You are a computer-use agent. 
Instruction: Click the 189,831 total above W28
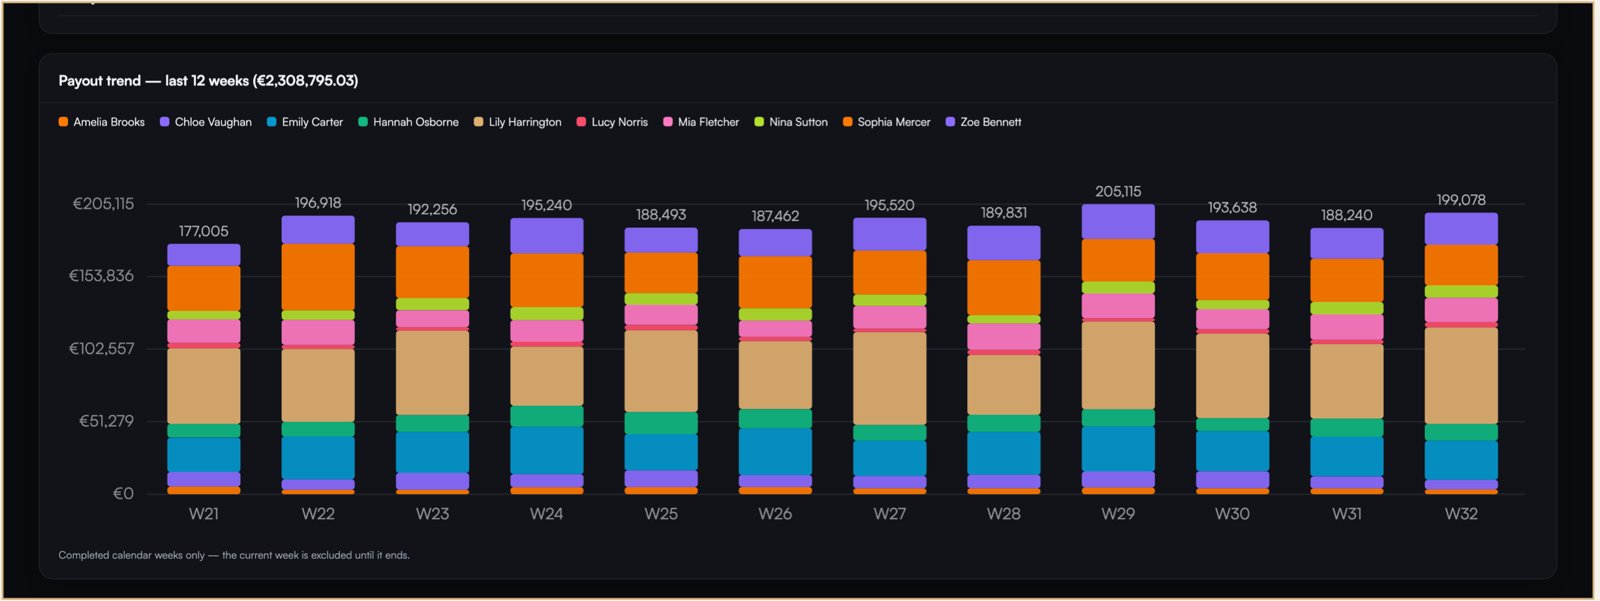[1004, 213]
